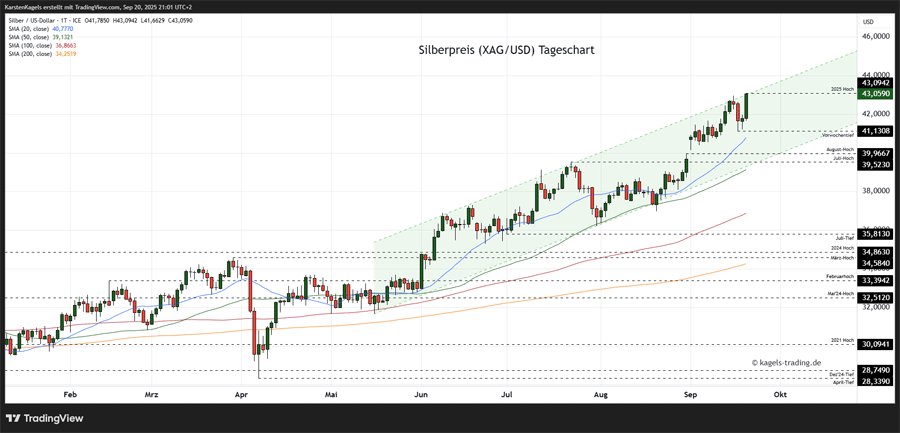The height and width of the screenshot is (433, 900).
Task: Toggle the SMA (200, close) indicator legend
Action: click(28, 54)
